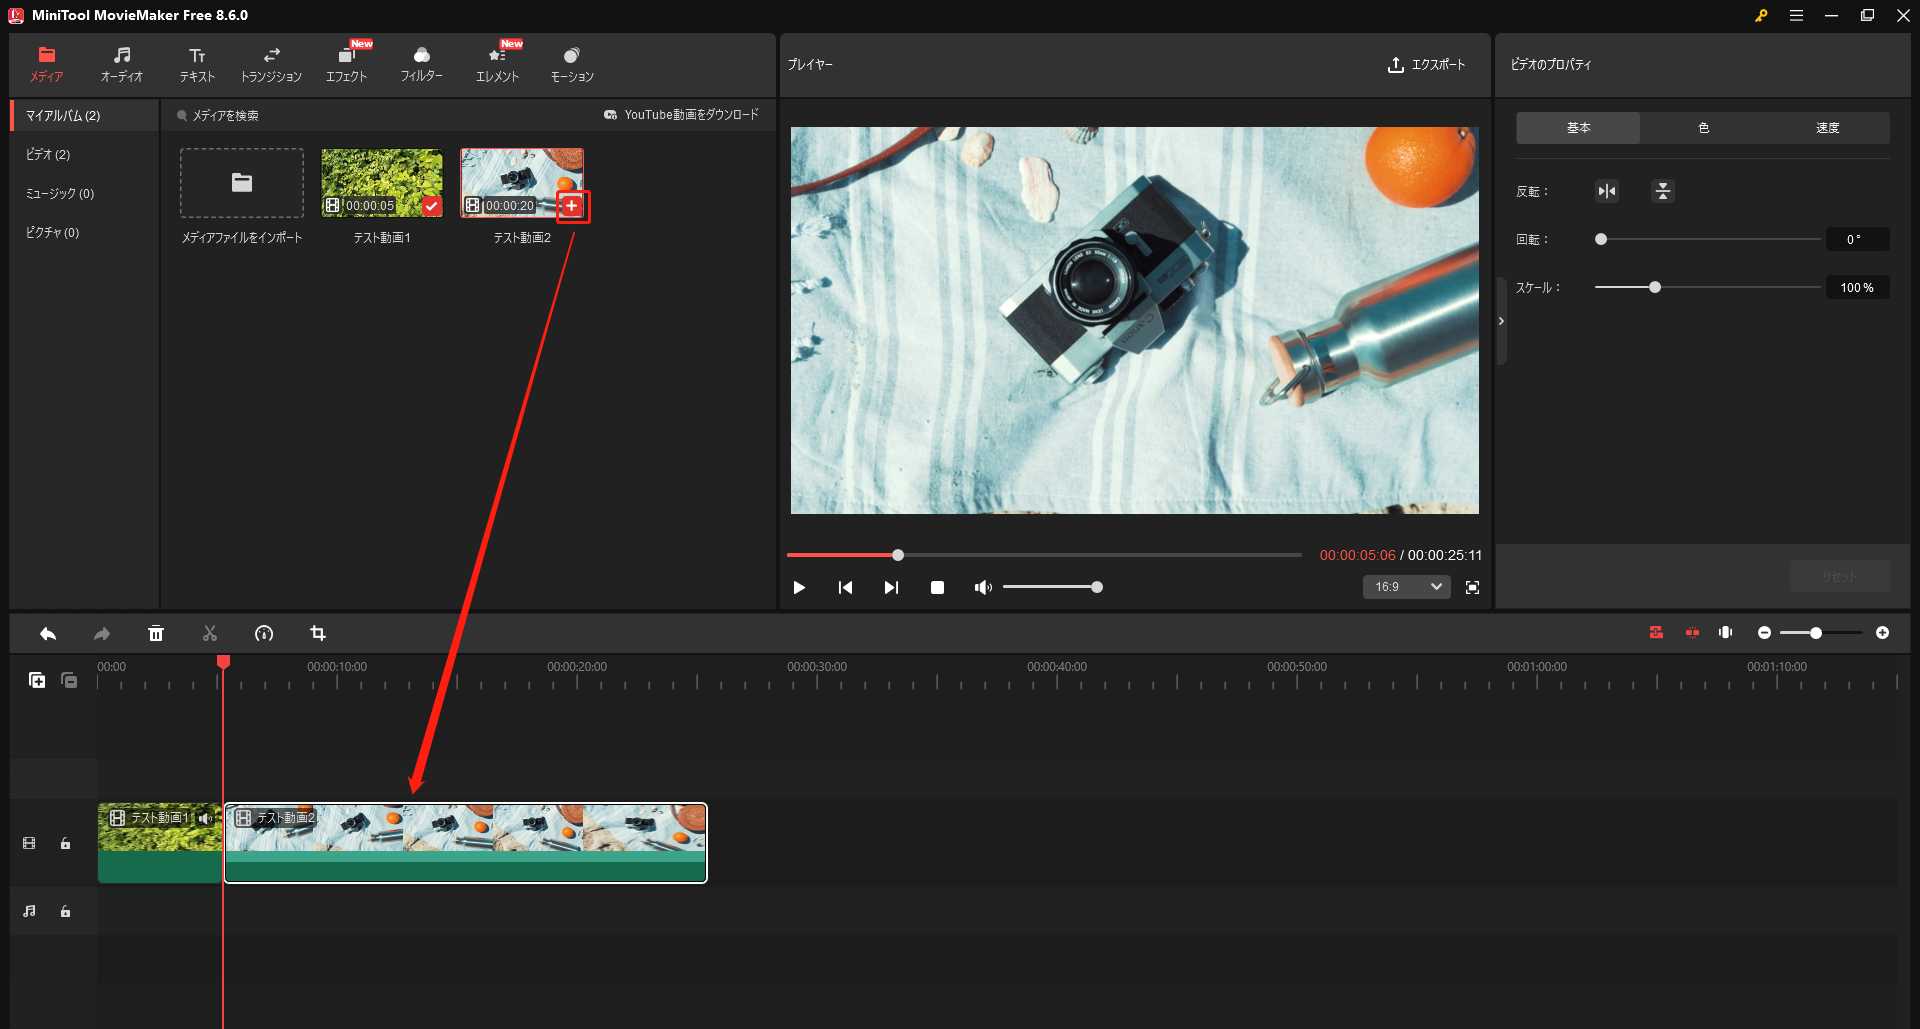This screenshot has width=1920, height=1029.
Task: Undo the last action in the timeline toolbar
Action: coord(48,633)
